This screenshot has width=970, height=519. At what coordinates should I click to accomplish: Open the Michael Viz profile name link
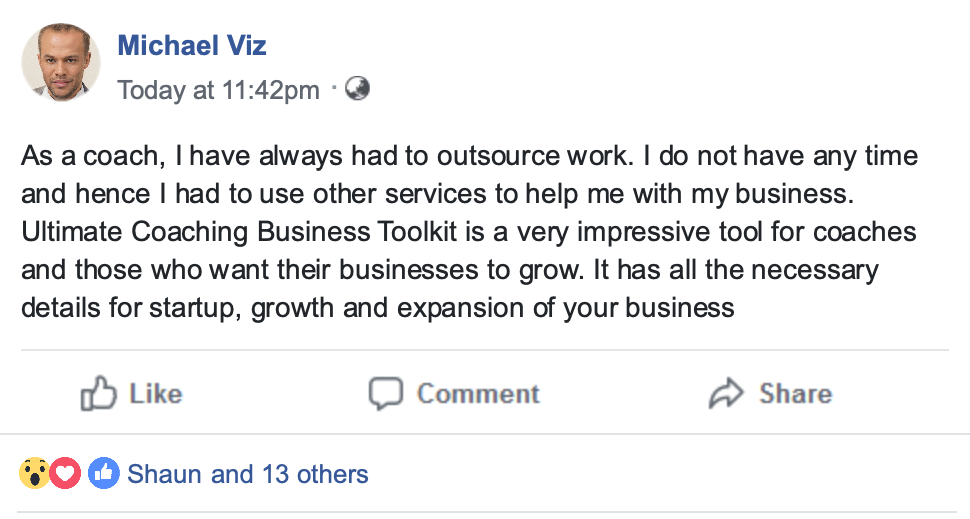(x=192, y=45)
